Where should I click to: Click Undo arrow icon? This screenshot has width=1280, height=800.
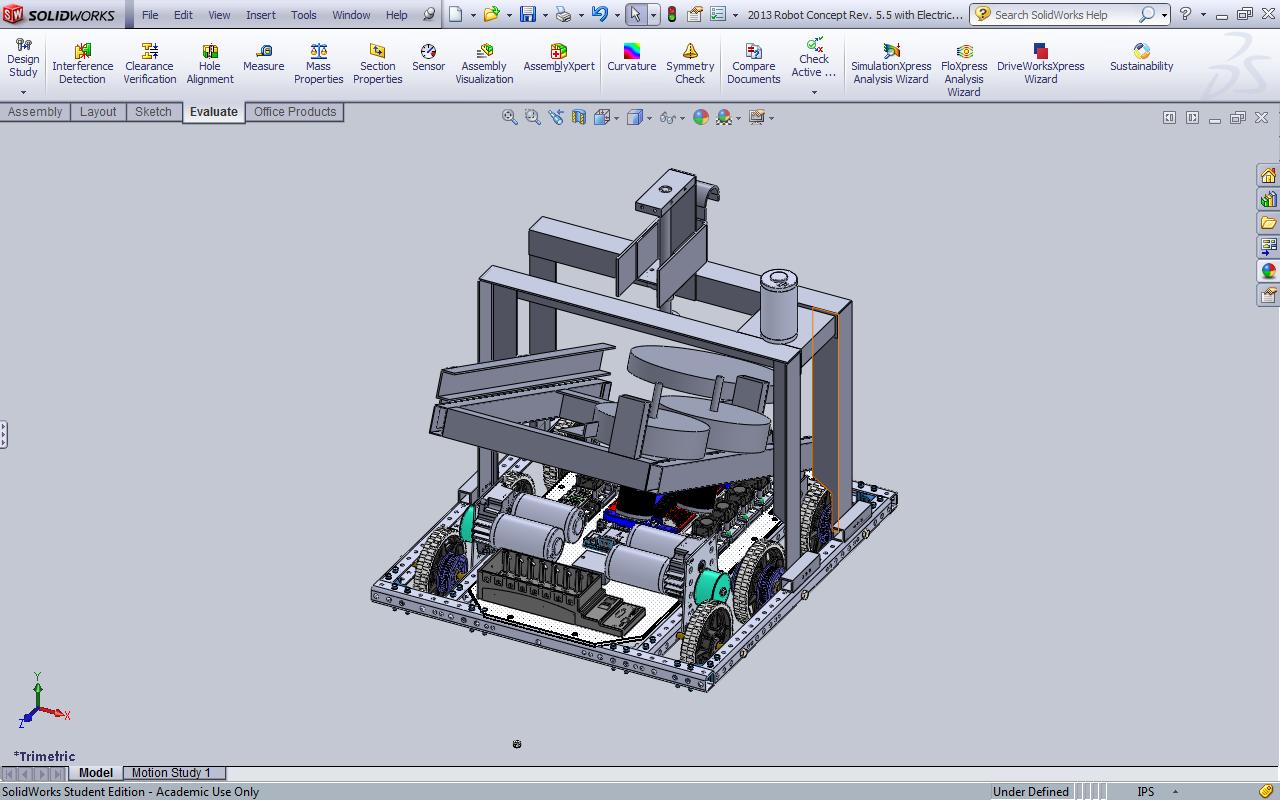click(x=599, y=14)
